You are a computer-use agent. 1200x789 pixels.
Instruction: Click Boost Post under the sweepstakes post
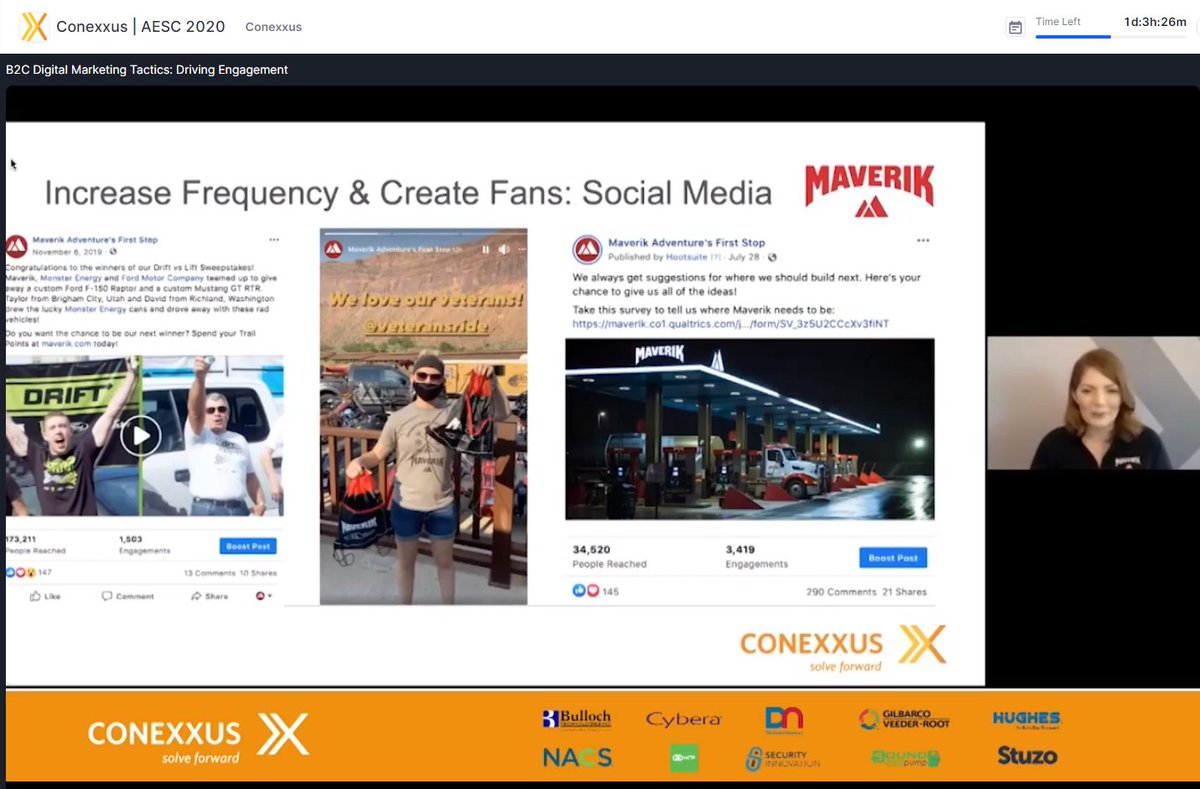click(247, 546)
